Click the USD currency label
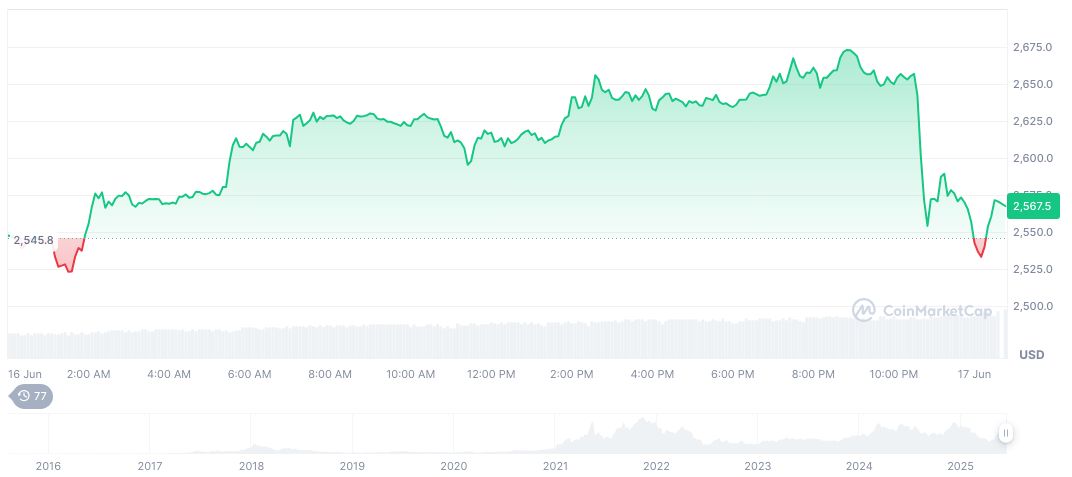This screenshot has width=1072, height=477. pos(1031,355)
